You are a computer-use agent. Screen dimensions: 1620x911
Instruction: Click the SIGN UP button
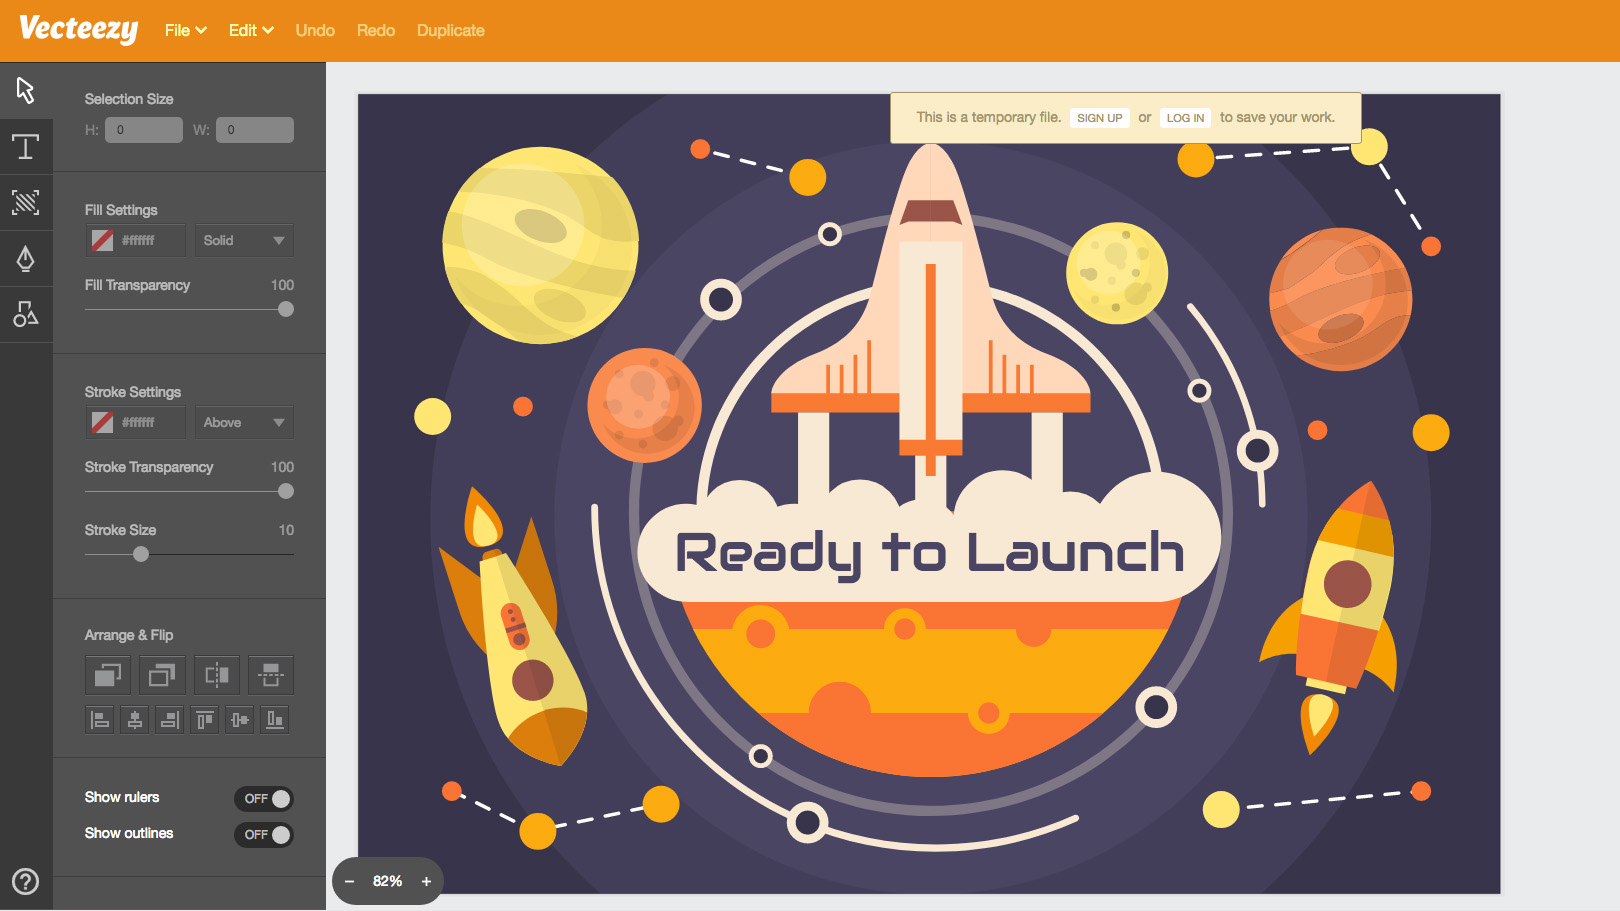pos(1100,118)
